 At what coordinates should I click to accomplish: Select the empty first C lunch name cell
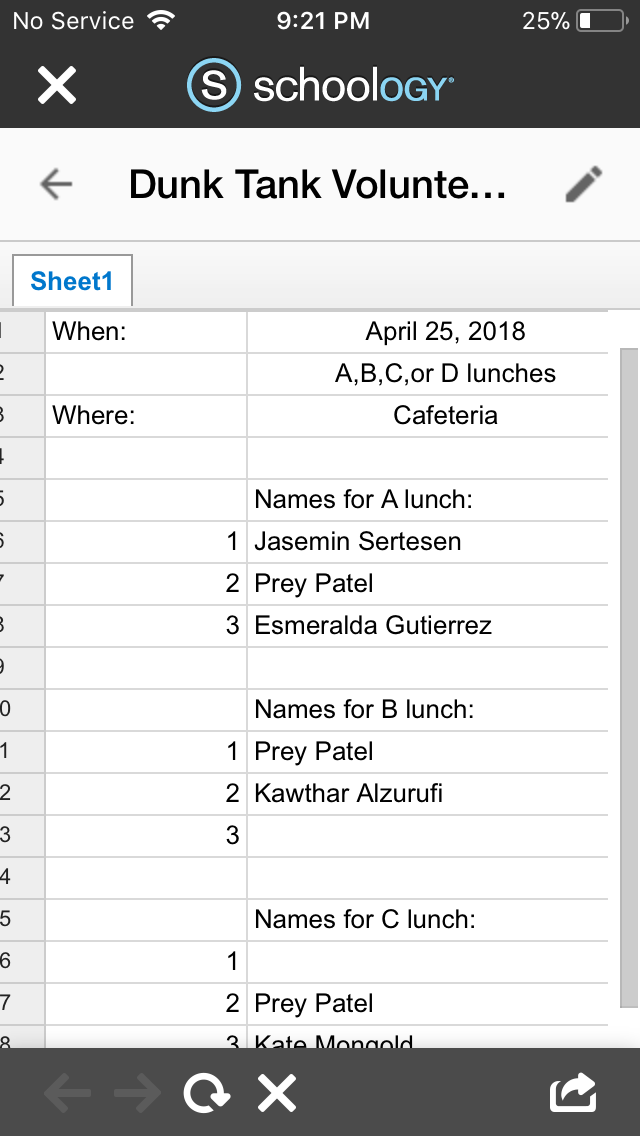click(x=427, y=962)
